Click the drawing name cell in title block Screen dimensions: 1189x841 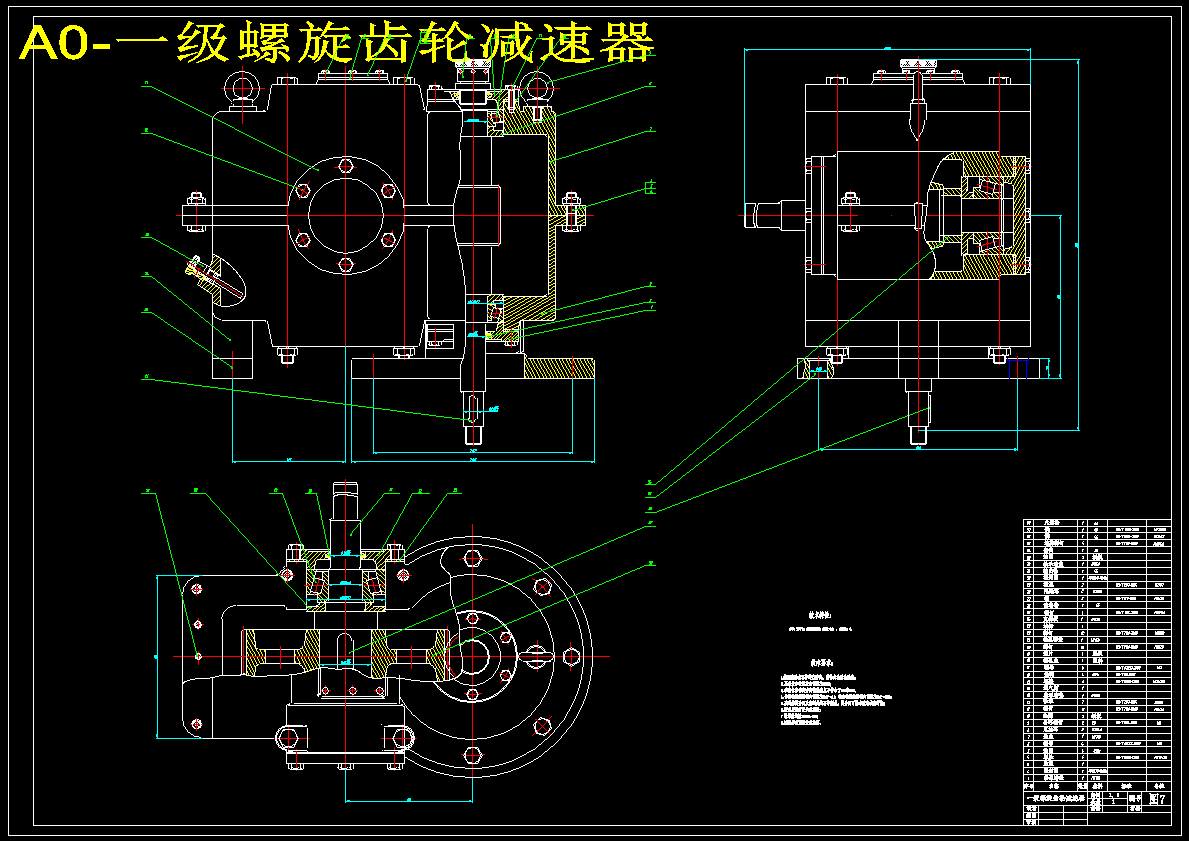pos(1056,799)
